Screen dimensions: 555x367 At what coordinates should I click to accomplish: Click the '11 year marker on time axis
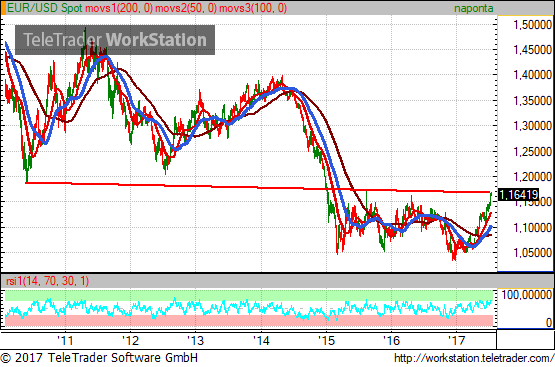(x=65, y=341)
